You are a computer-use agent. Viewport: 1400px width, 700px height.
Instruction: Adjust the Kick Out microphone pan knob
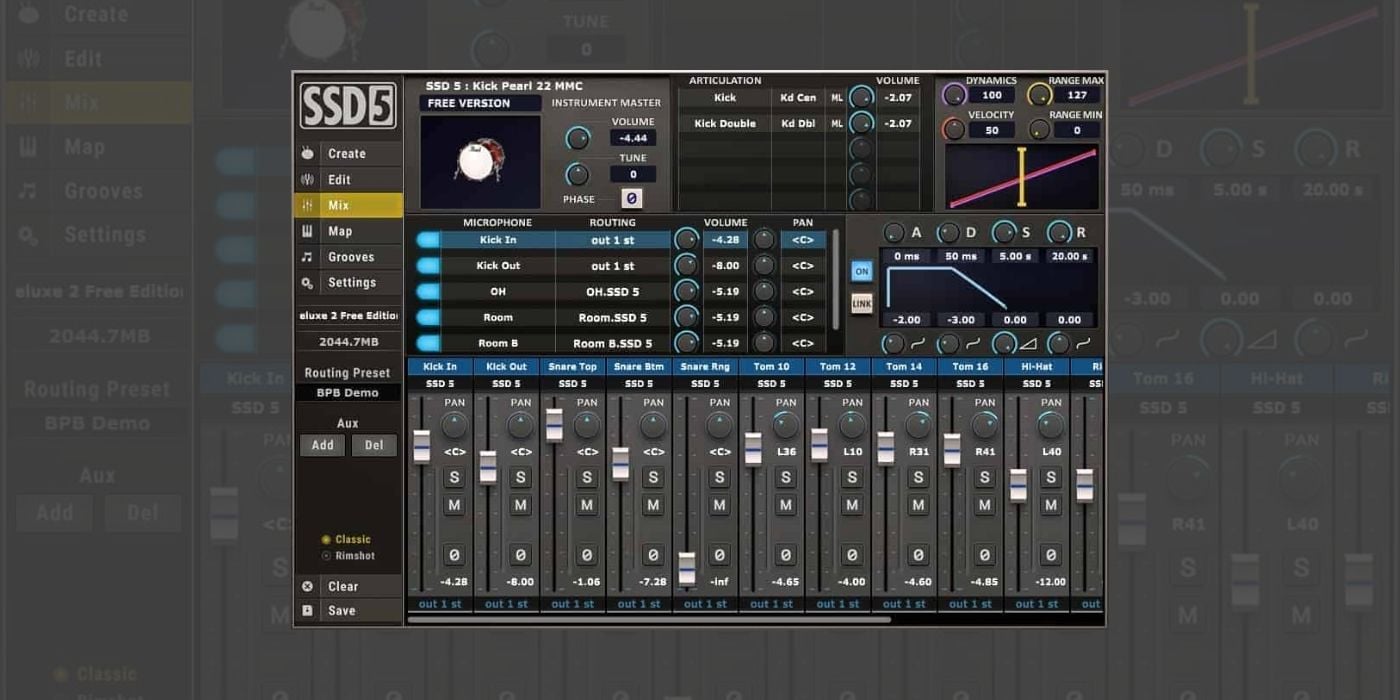click(x=764, y=266)
